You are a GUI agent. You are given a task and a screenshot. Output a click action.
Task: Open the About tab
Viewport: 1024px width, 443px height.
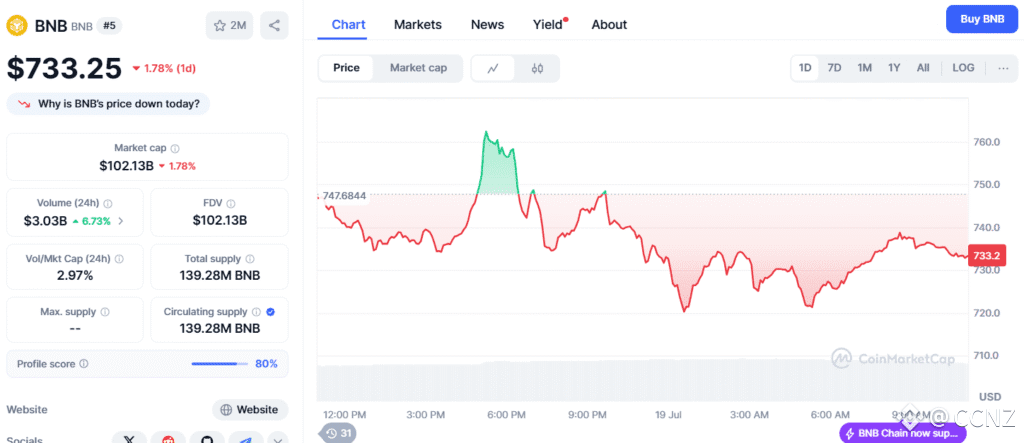click(609, 25)
